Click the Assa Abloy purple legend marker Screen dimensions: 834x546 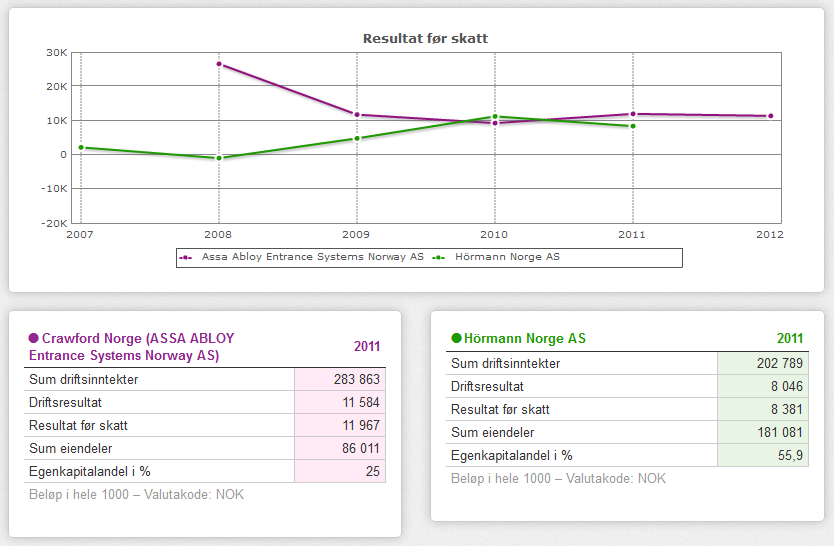pyautogui.click(x=186, y=258)
